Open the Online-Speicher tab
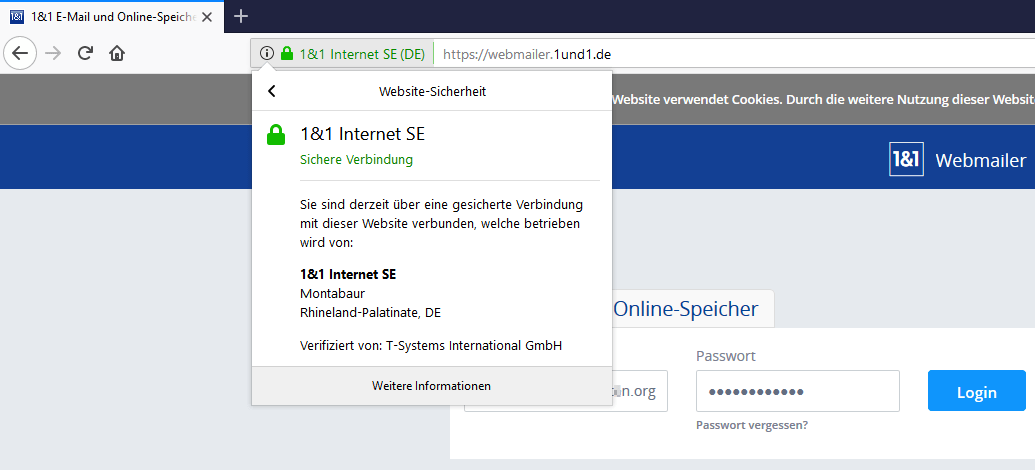 click(686, 308)
